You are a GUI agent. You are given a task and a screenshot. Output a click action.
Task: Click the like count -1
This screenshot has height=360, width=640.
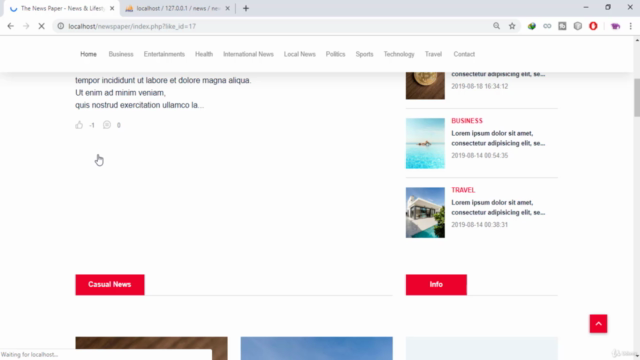coord(92,125)
